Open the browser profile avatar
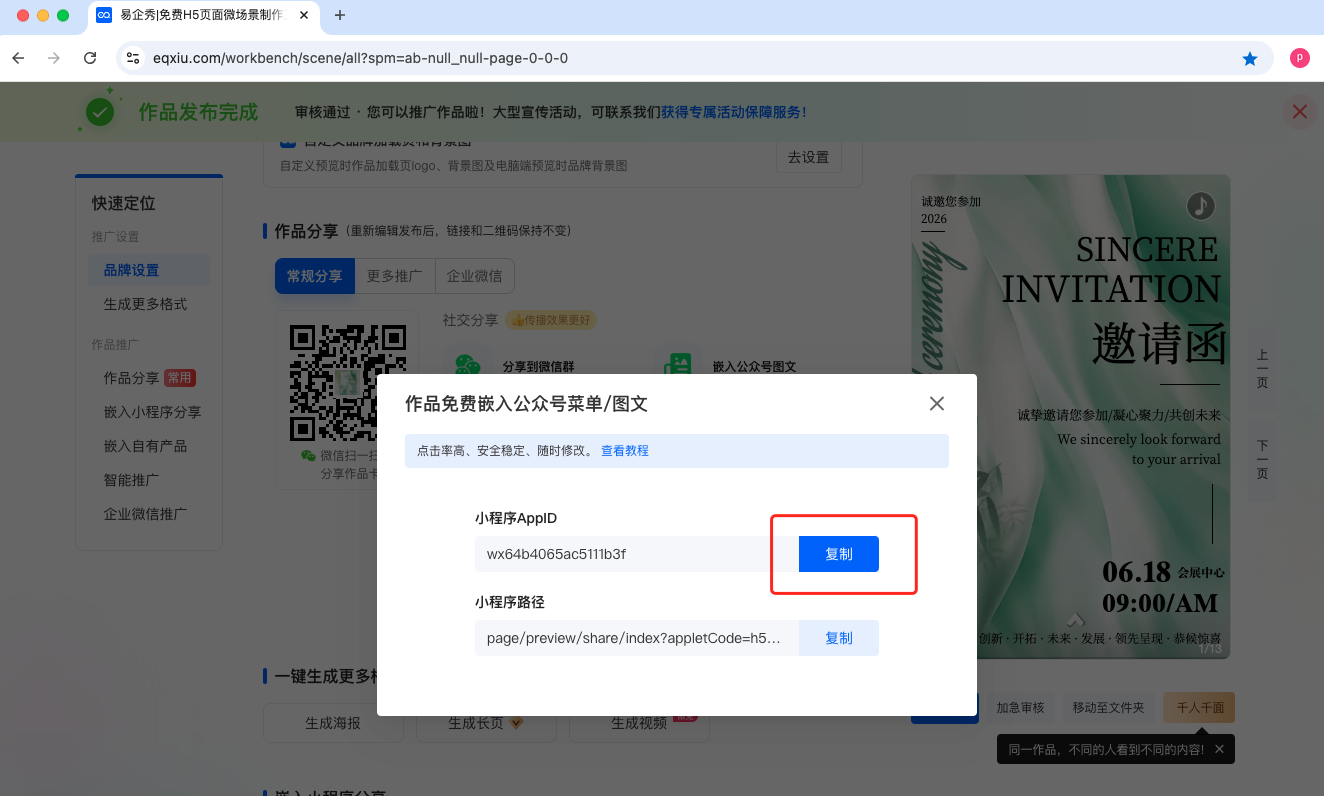The height and width of the screenshot is (796, 1324). 1299,58
